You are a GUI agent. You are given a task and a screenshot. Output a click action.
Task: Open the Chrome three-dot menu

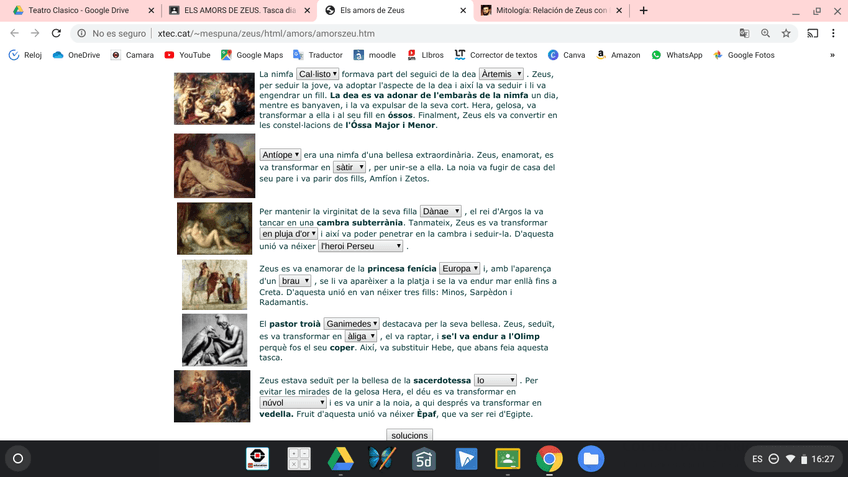(833, 34)
